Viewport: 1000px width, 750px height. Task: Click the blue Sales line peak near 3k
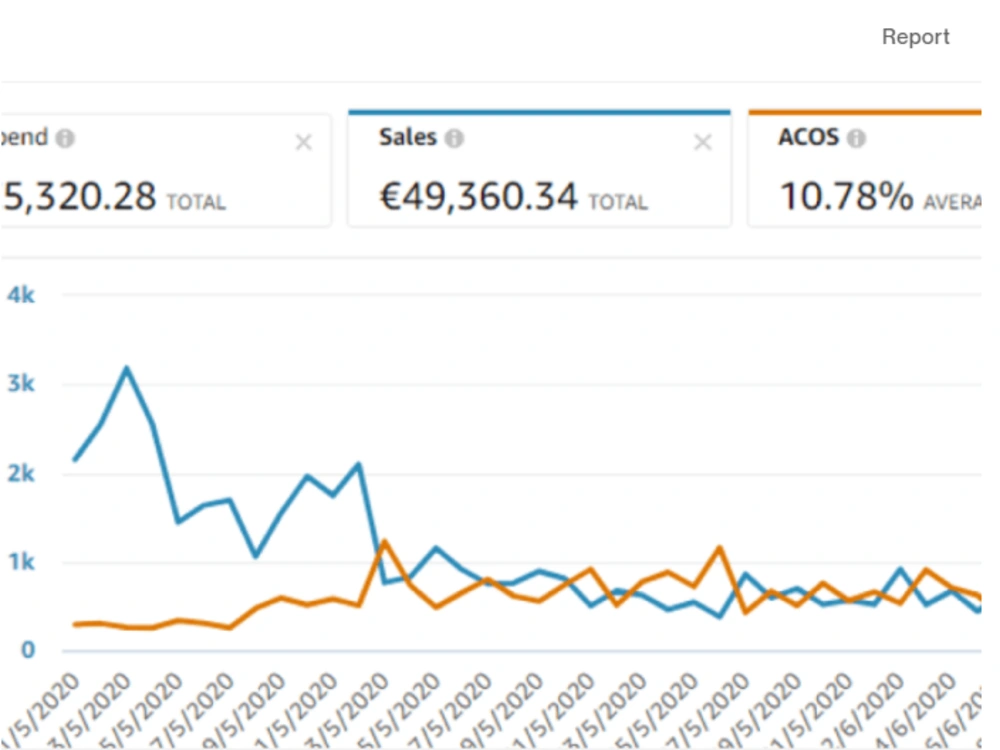tap(127, 369)
